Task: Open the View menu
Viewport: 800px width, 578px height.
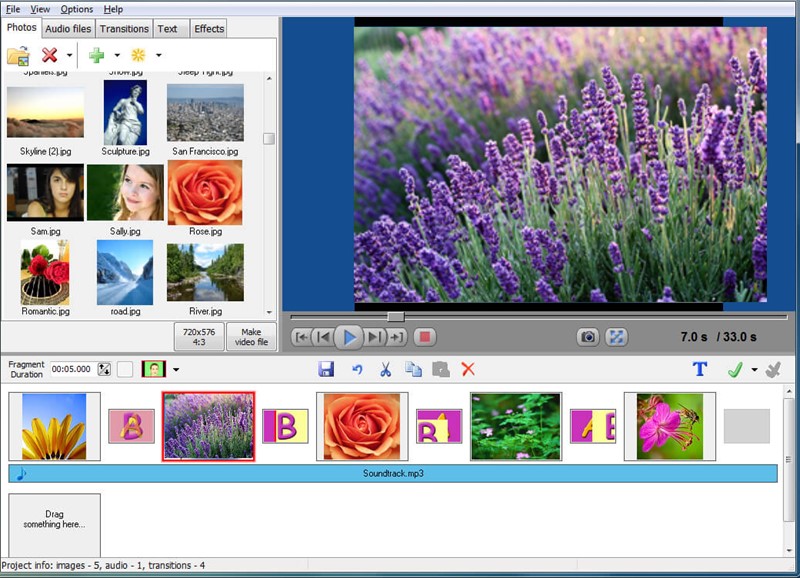Action: click(x=40, y=9)
